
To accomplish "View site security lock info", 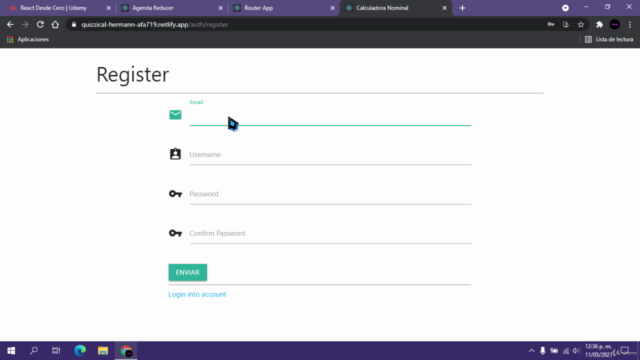I will pyautogui.click(x=74, y=24).
